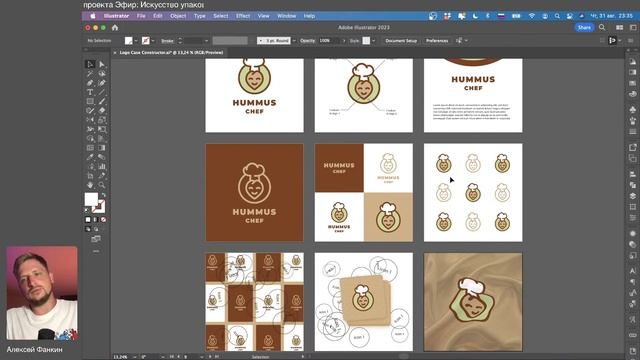Viewport: 640px width, 360px height.
Task: Select the Eyedropper tool
Action: point(90,157)
